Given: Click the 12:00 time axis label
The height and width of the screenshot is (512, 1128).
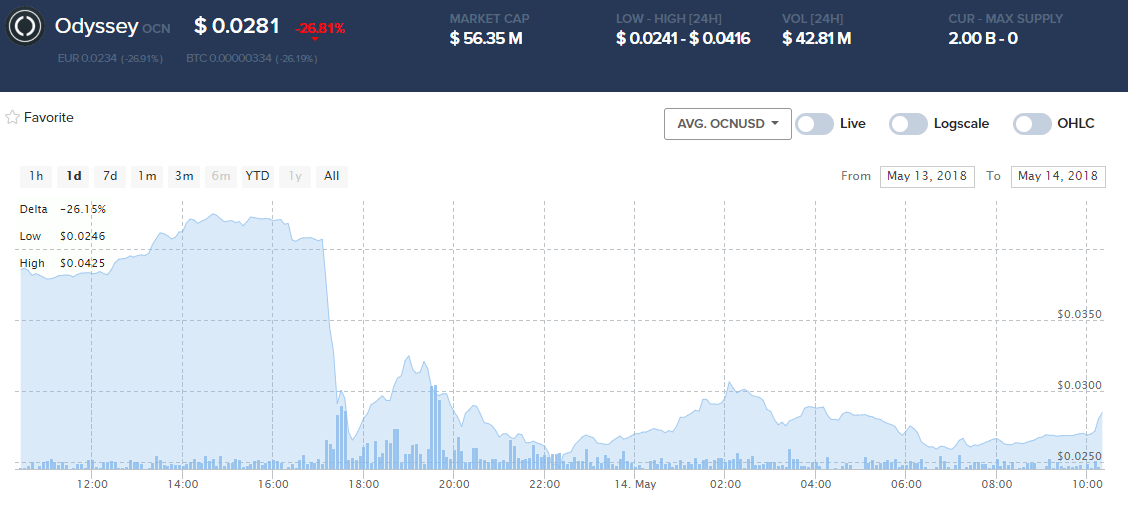Looking at the screenshot, I should point(92,484).
